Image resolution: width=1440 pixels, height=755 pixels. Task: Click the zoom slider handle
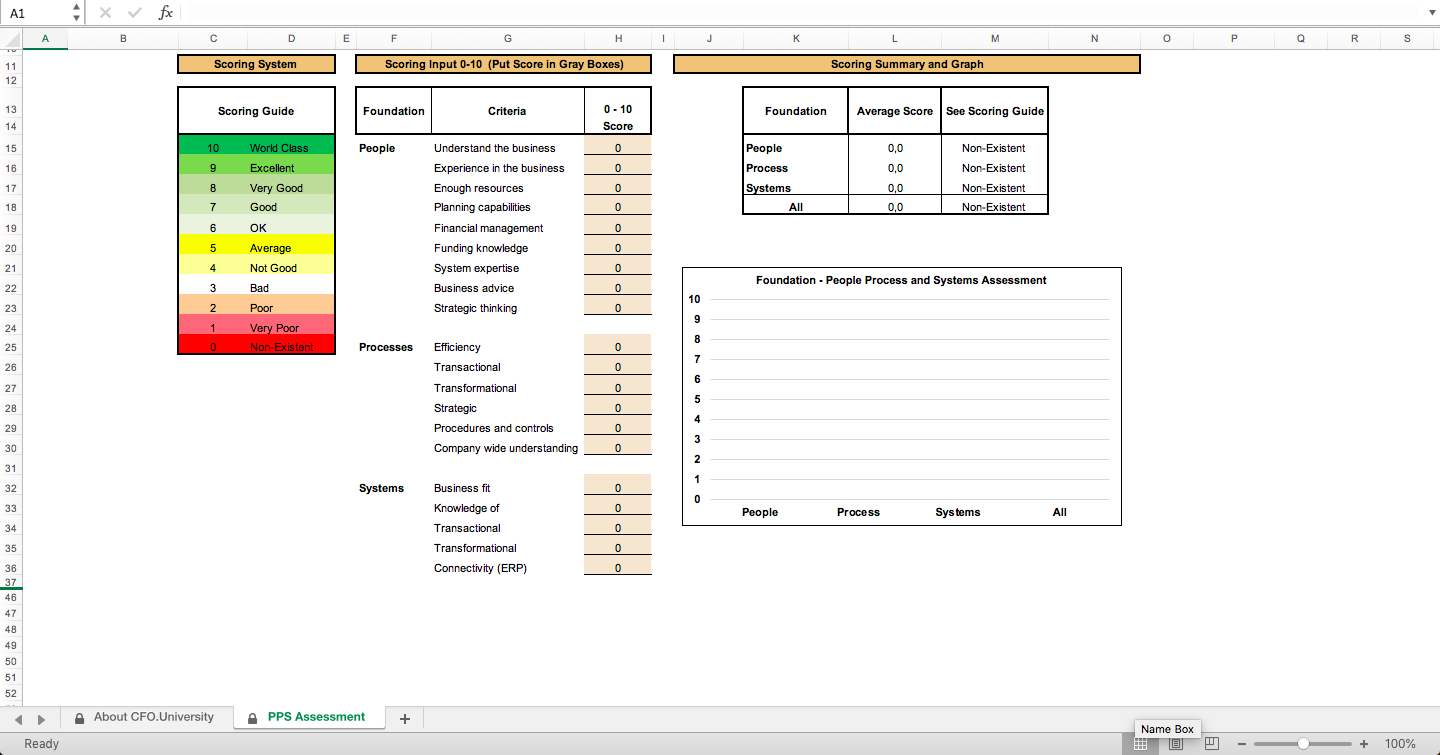coord(1303,744)
